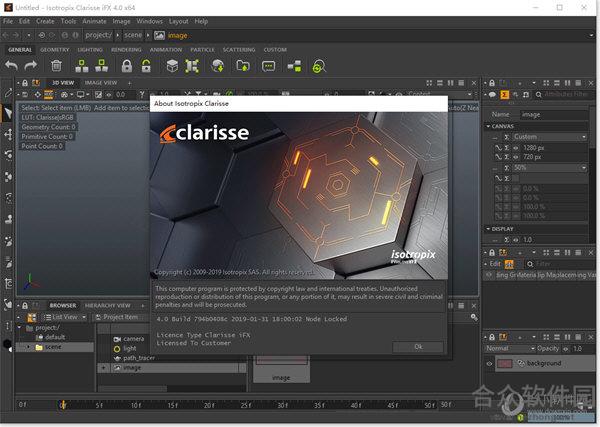Click the 3D box icon on shelf
Viewport: 600px width, 427px height.
pos(172,66)
